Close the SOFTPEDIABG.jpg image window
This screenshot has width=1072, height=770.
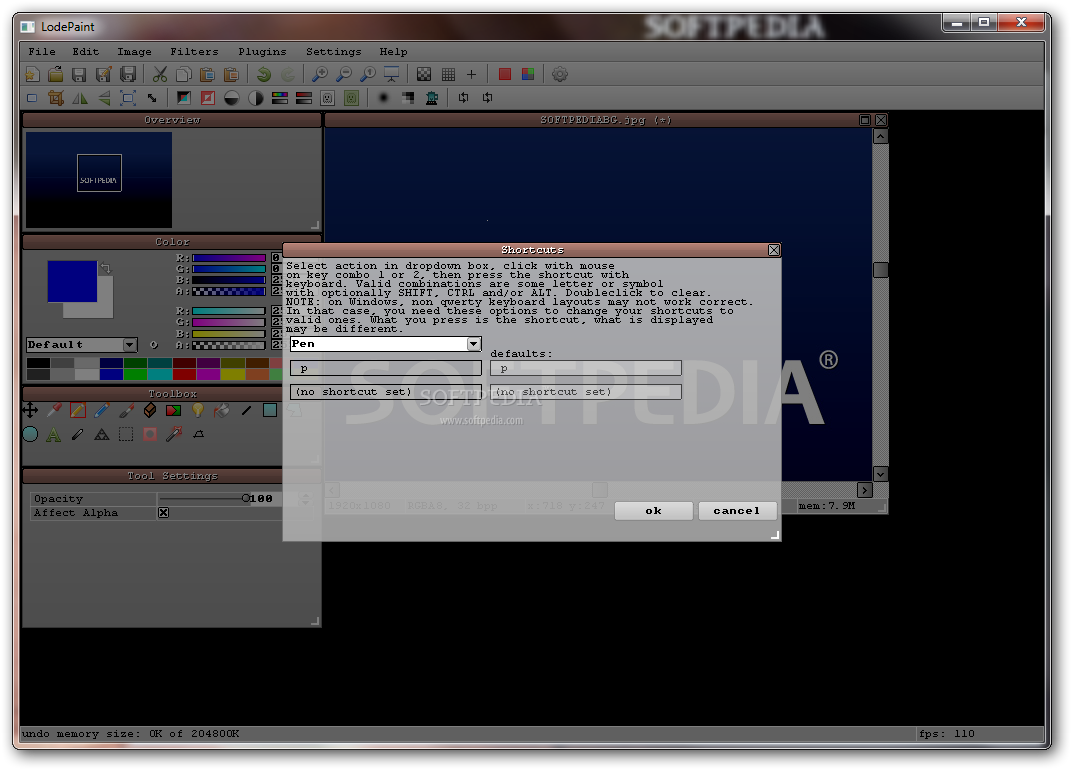click(881, 120)
